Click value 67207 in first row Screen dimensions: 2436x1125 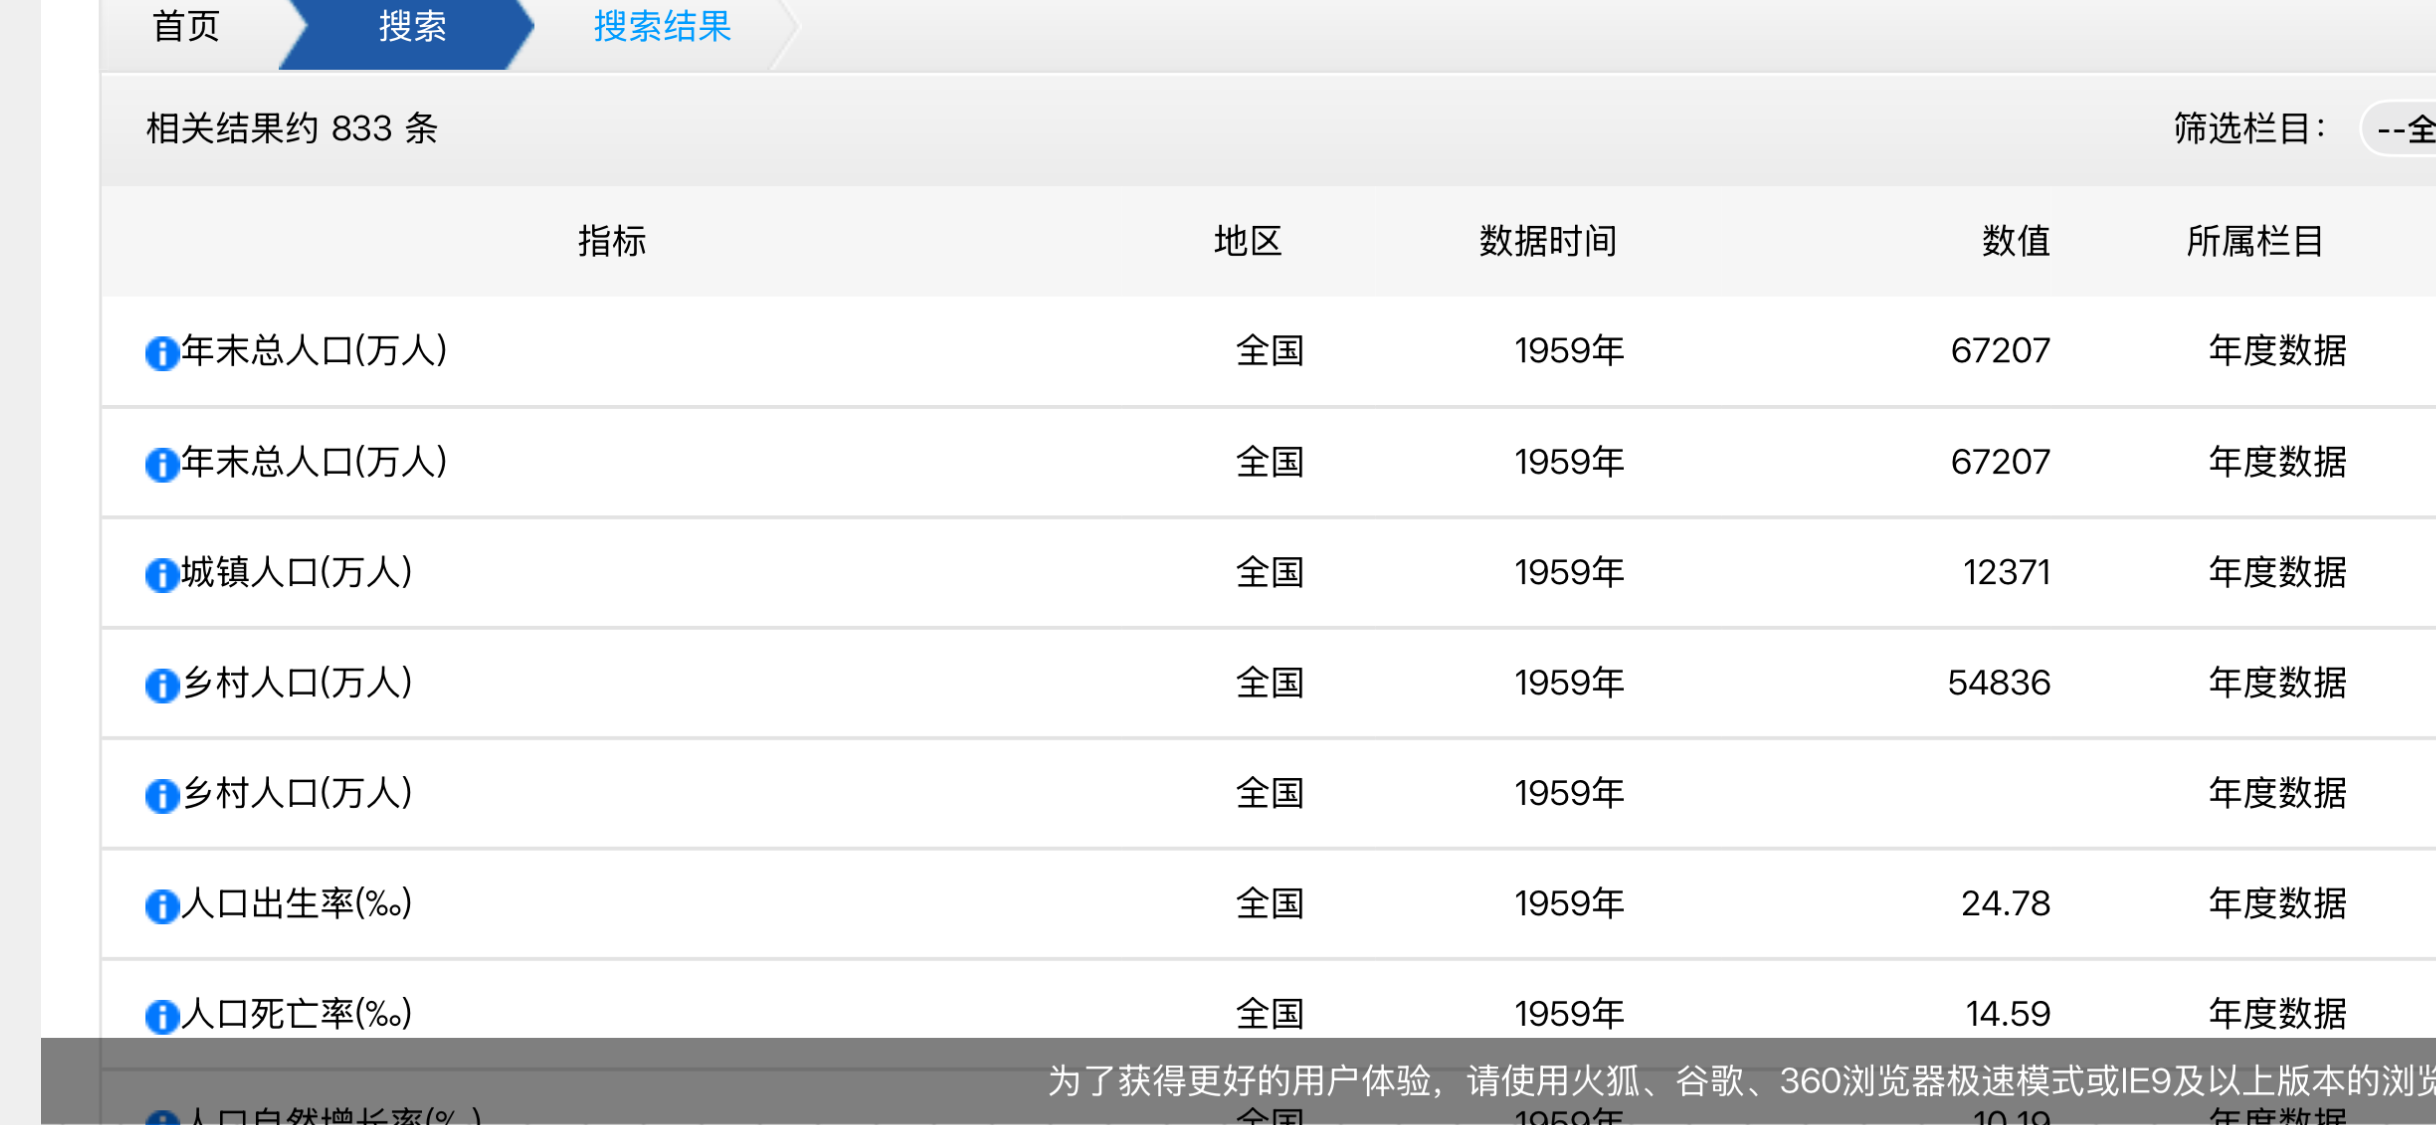point(2000,351)
